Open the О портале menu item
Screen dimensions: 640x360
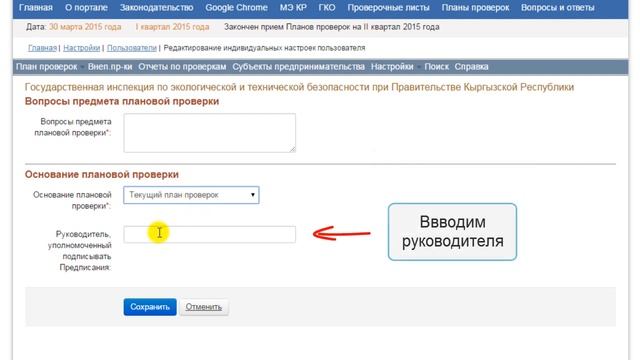click(x=86, y=8)
